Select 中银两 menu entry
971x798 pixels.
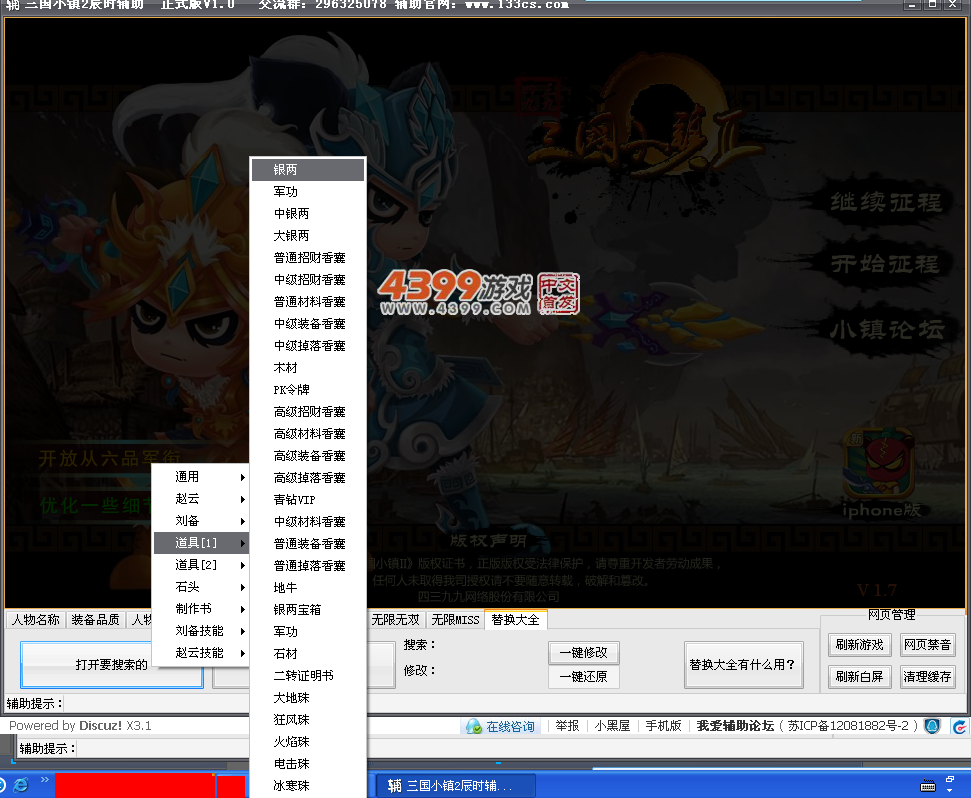[x=308, y=214]
